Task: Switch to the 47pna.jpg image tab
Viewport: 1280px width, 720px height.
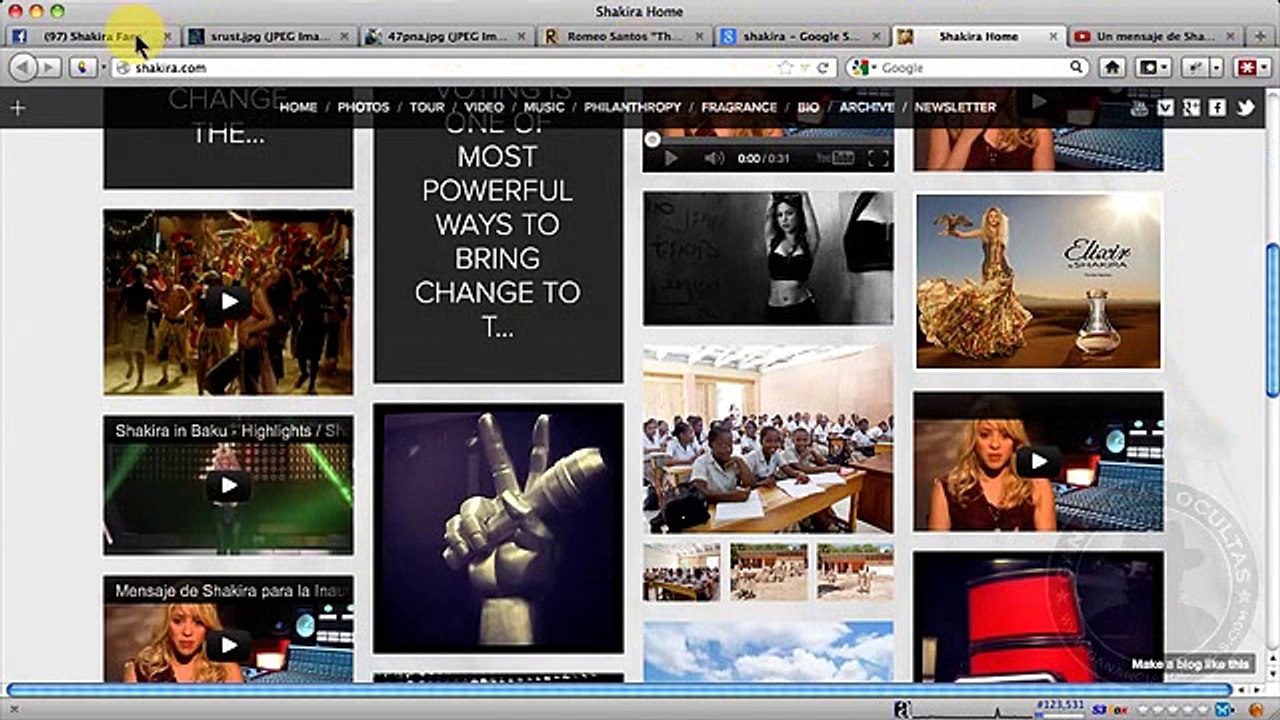Action: click(445, 36)
